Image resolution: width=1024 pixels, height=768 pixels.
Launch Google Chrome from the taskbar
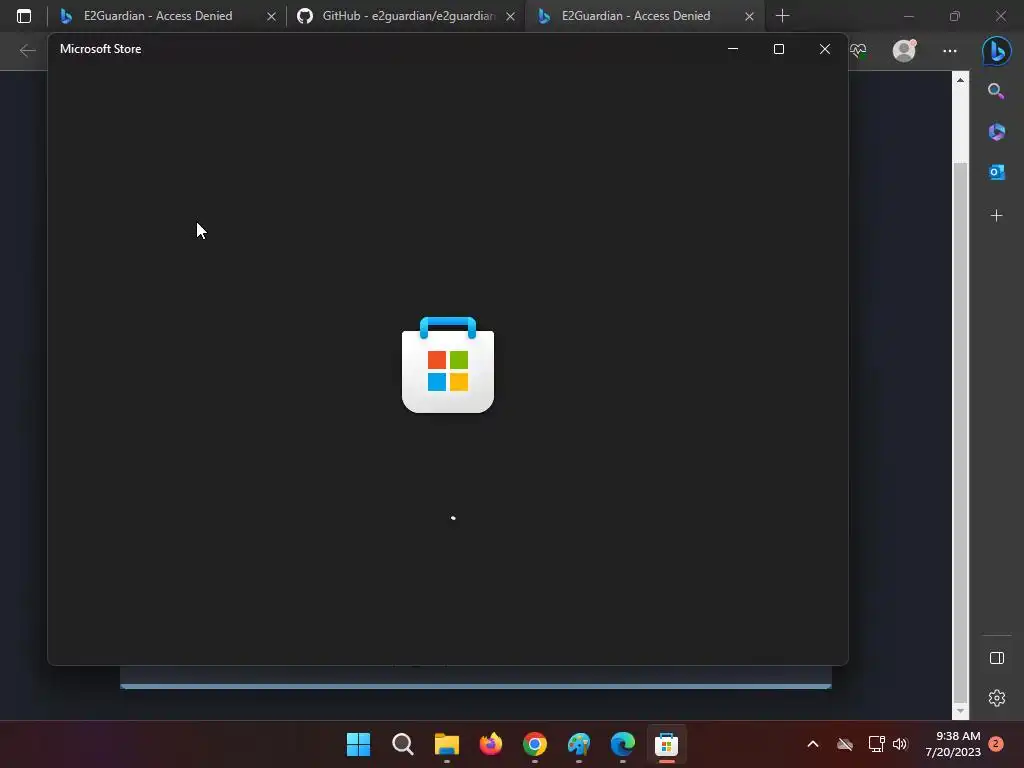coord(535,744)
